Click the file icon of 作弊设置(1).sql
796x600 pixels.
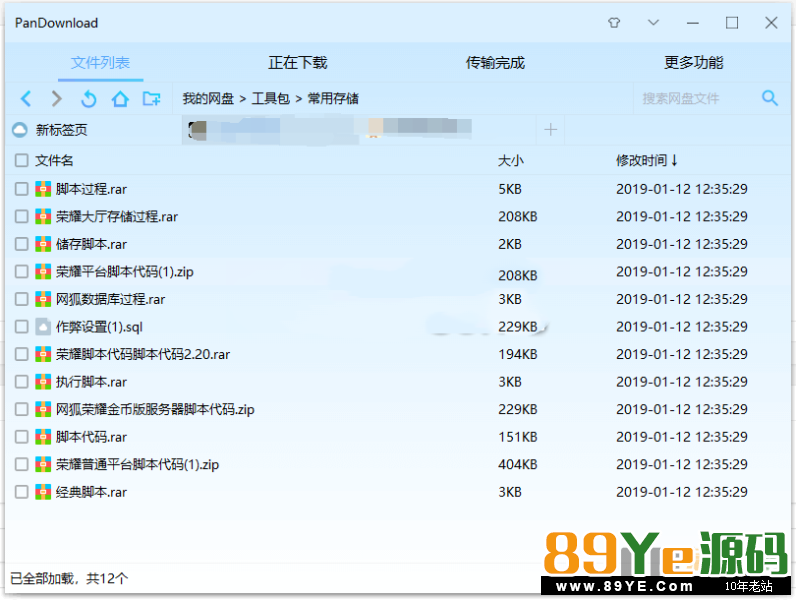[43, 326]
